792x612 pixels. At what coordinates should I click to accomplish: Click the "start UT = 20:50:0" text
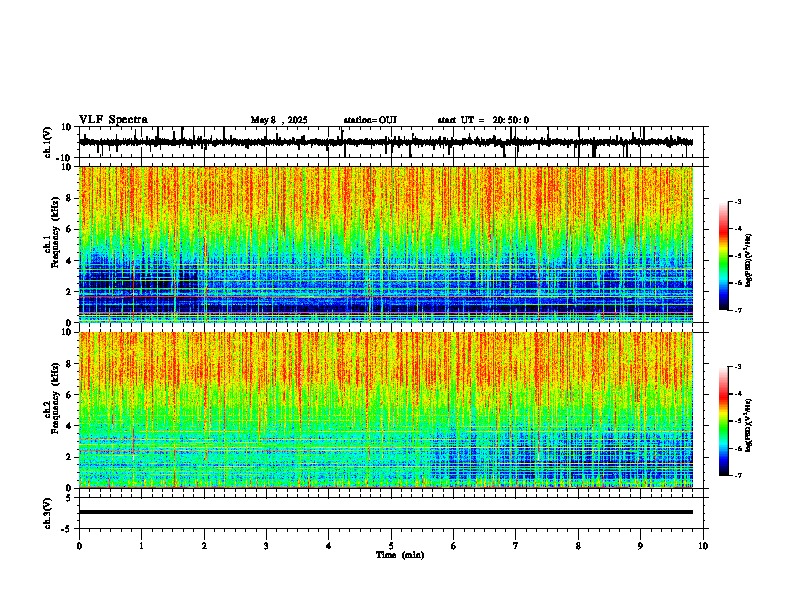[x=483, y=120]
